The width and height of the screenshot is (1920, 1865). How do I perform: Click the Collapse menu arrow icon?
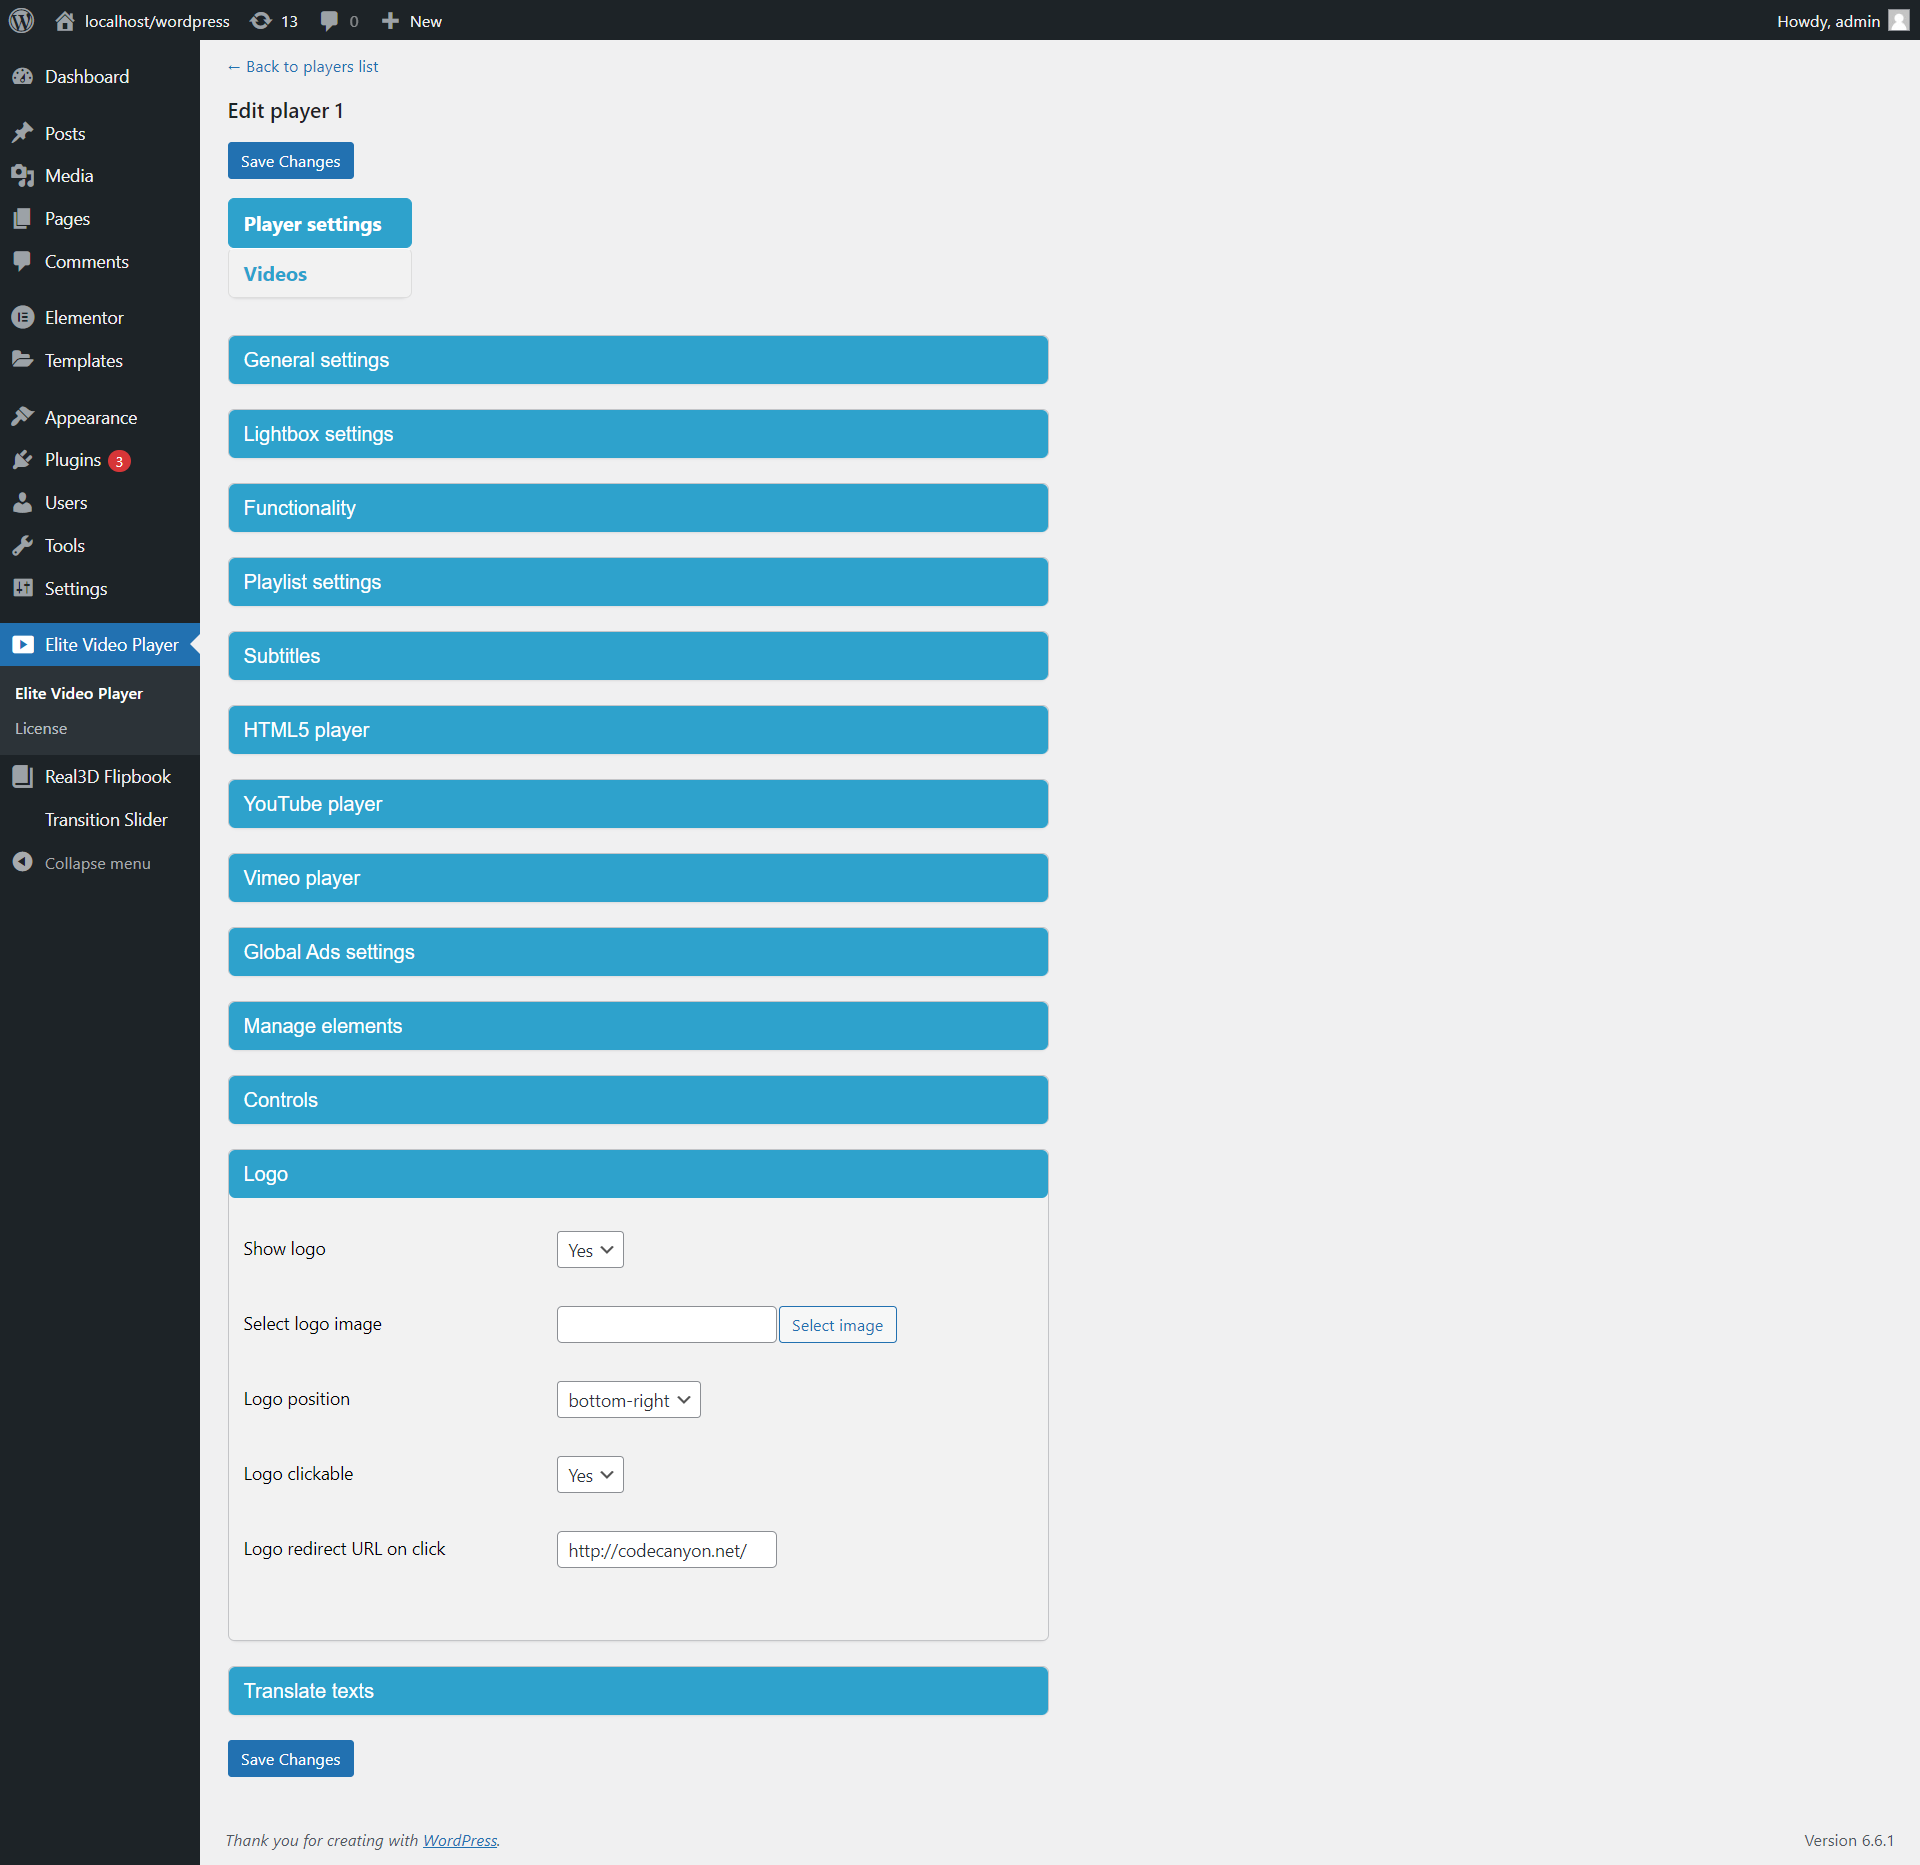coord(23,862)
